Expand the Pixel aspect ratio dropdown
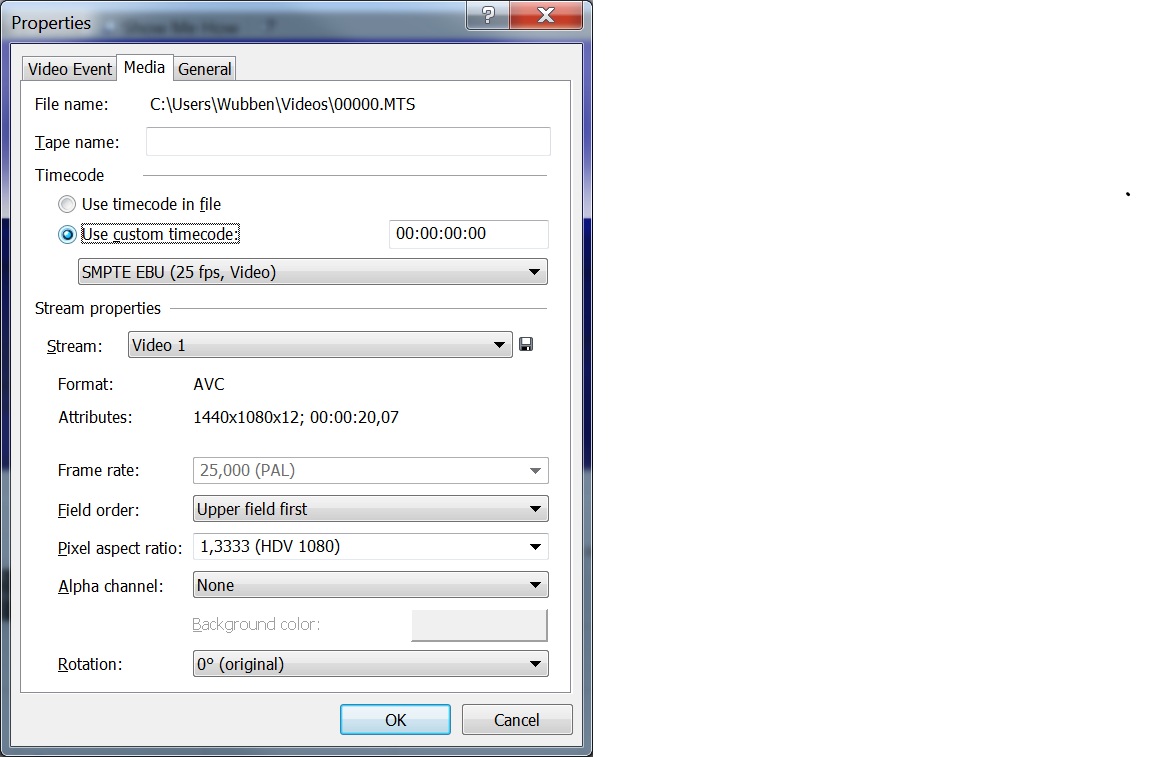 [x=371, y=547]
